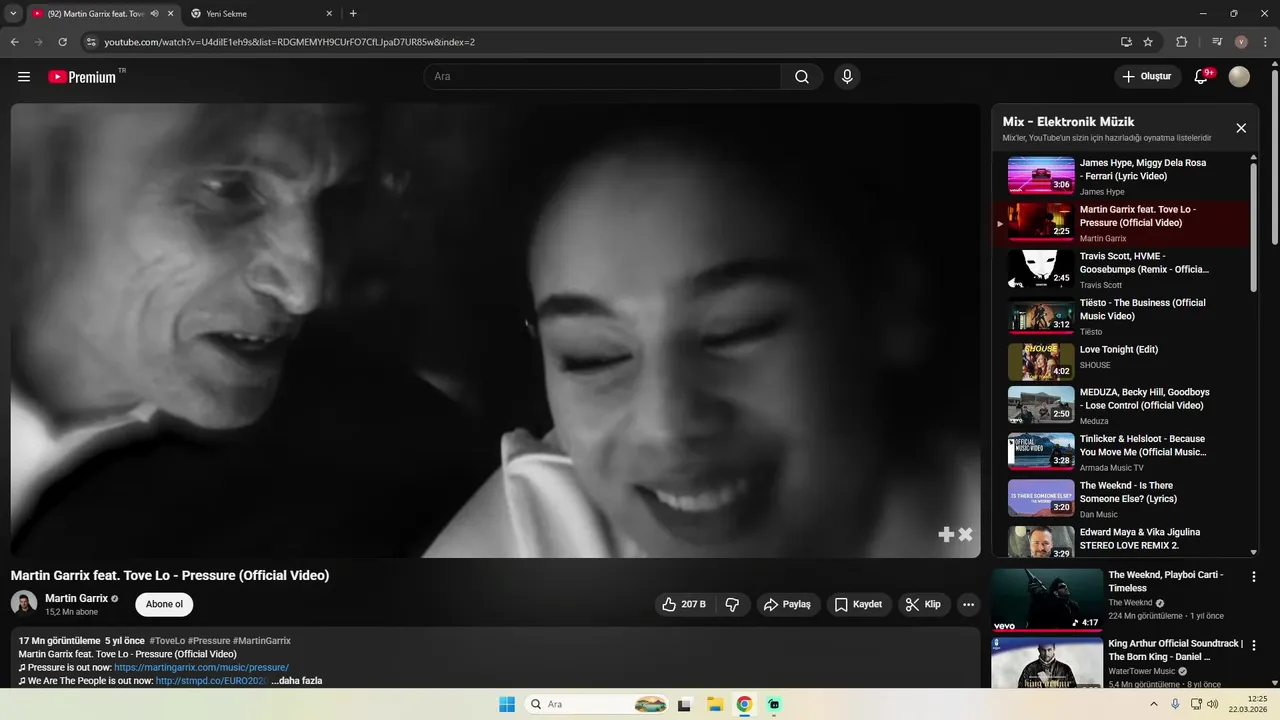The image size is (1280, 720).
Task: Select the Martin Garrix YouTube tab
Action: (103, 14)
